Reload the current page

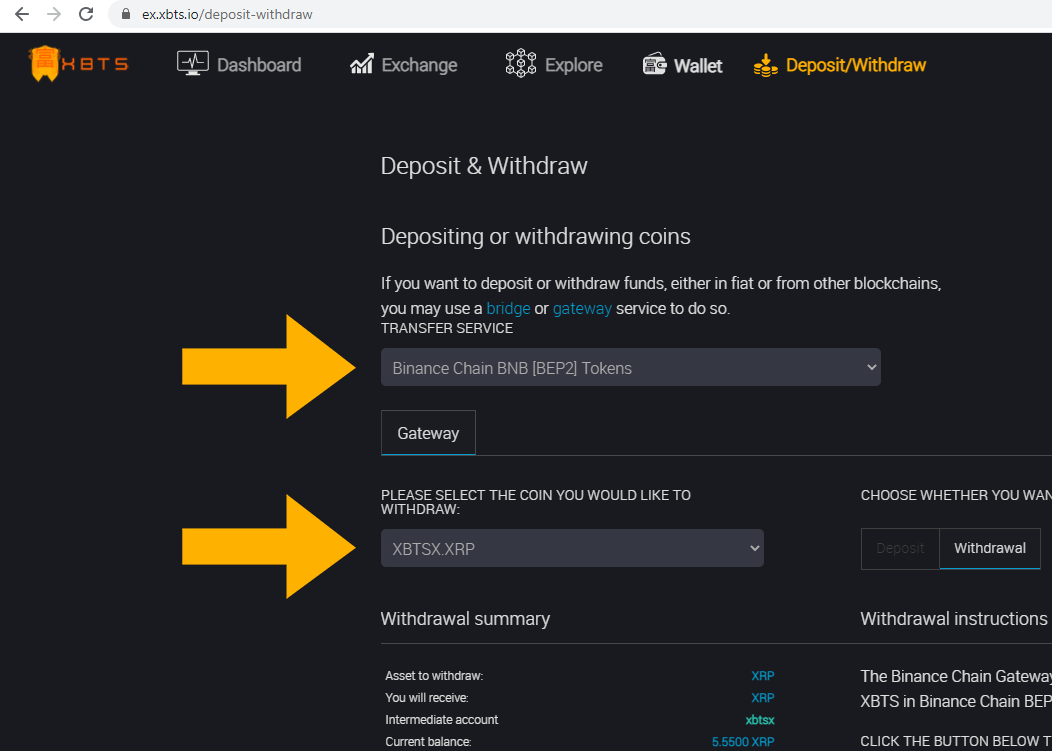[x=86, y=14]
